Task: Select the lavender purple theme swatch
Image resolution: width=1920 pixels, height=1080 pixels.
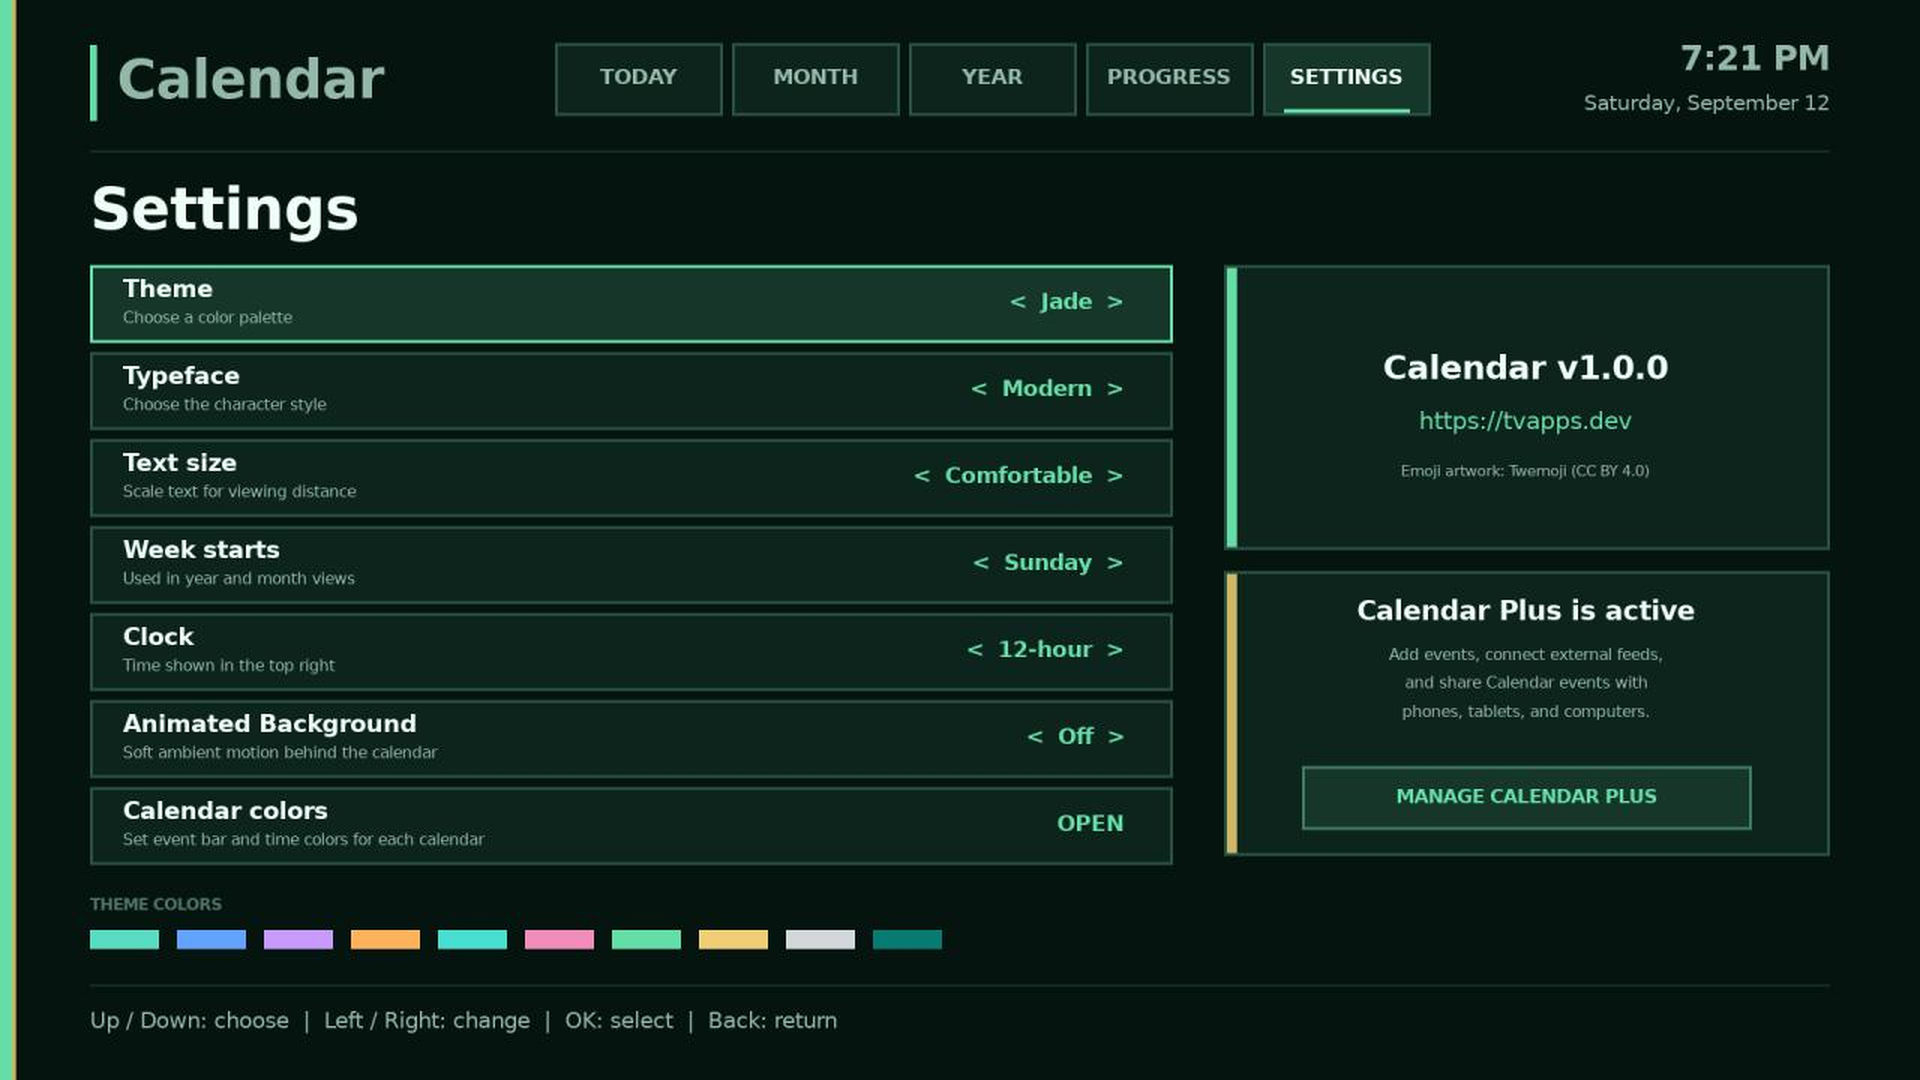Action: (x=298, y=939)
